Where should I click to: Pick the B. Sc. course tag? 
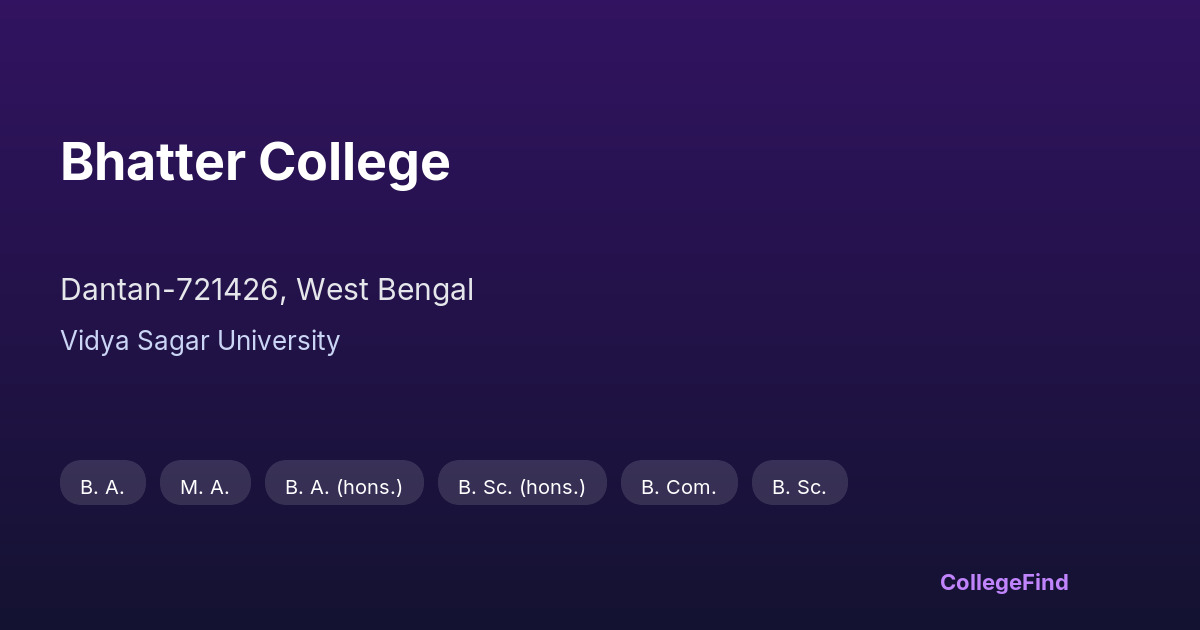[x=799, y=487]
